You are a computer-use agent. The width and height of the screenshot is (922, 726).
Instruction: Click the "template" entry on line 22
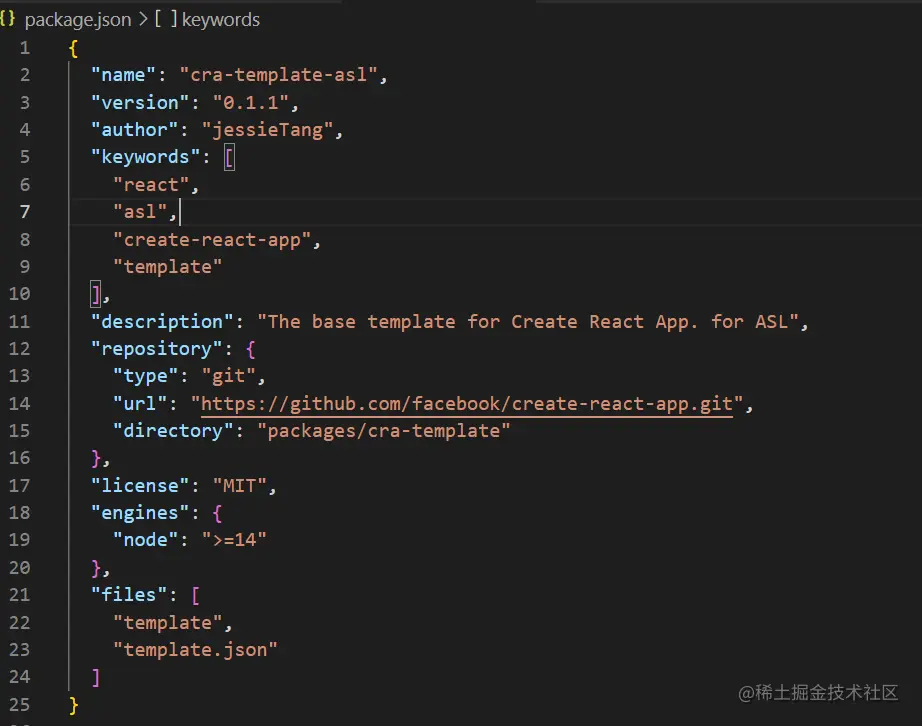[168, 623]
